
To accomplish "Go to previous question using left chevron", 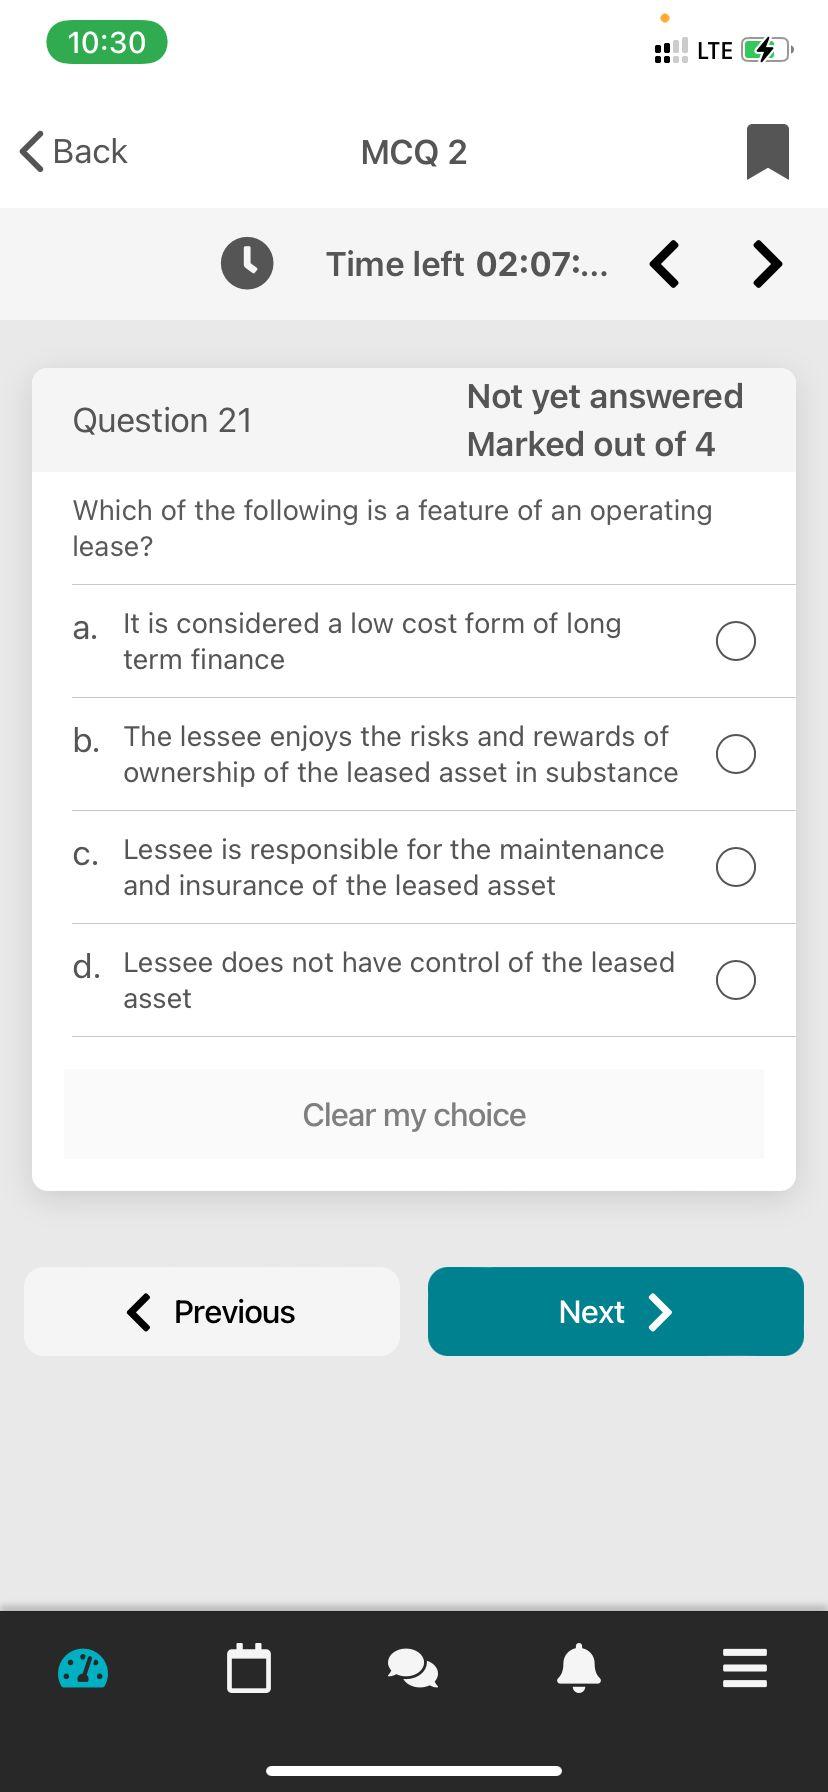I will click(x=665, y=264).
